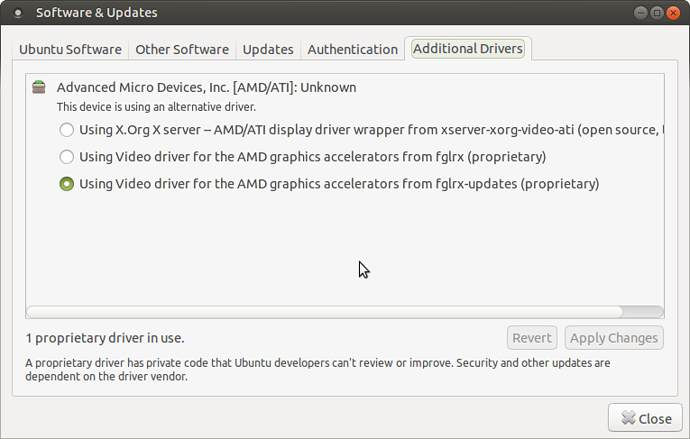Select the fglrx proprietary driver option
This screenshot has height=439, width=690.
click(x=66, y=157)
